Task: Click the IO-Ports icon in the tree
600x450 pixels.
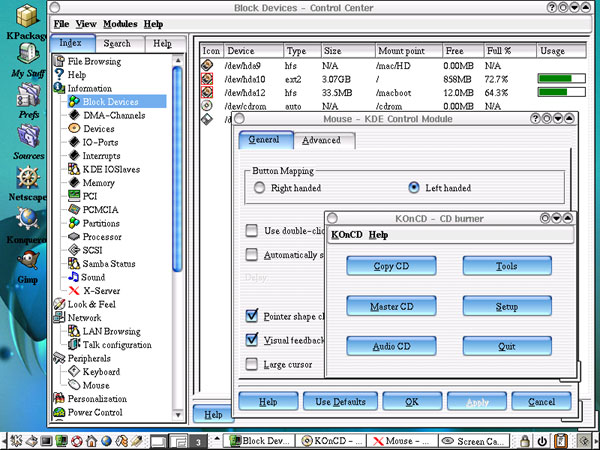Action: coord(74,142)
